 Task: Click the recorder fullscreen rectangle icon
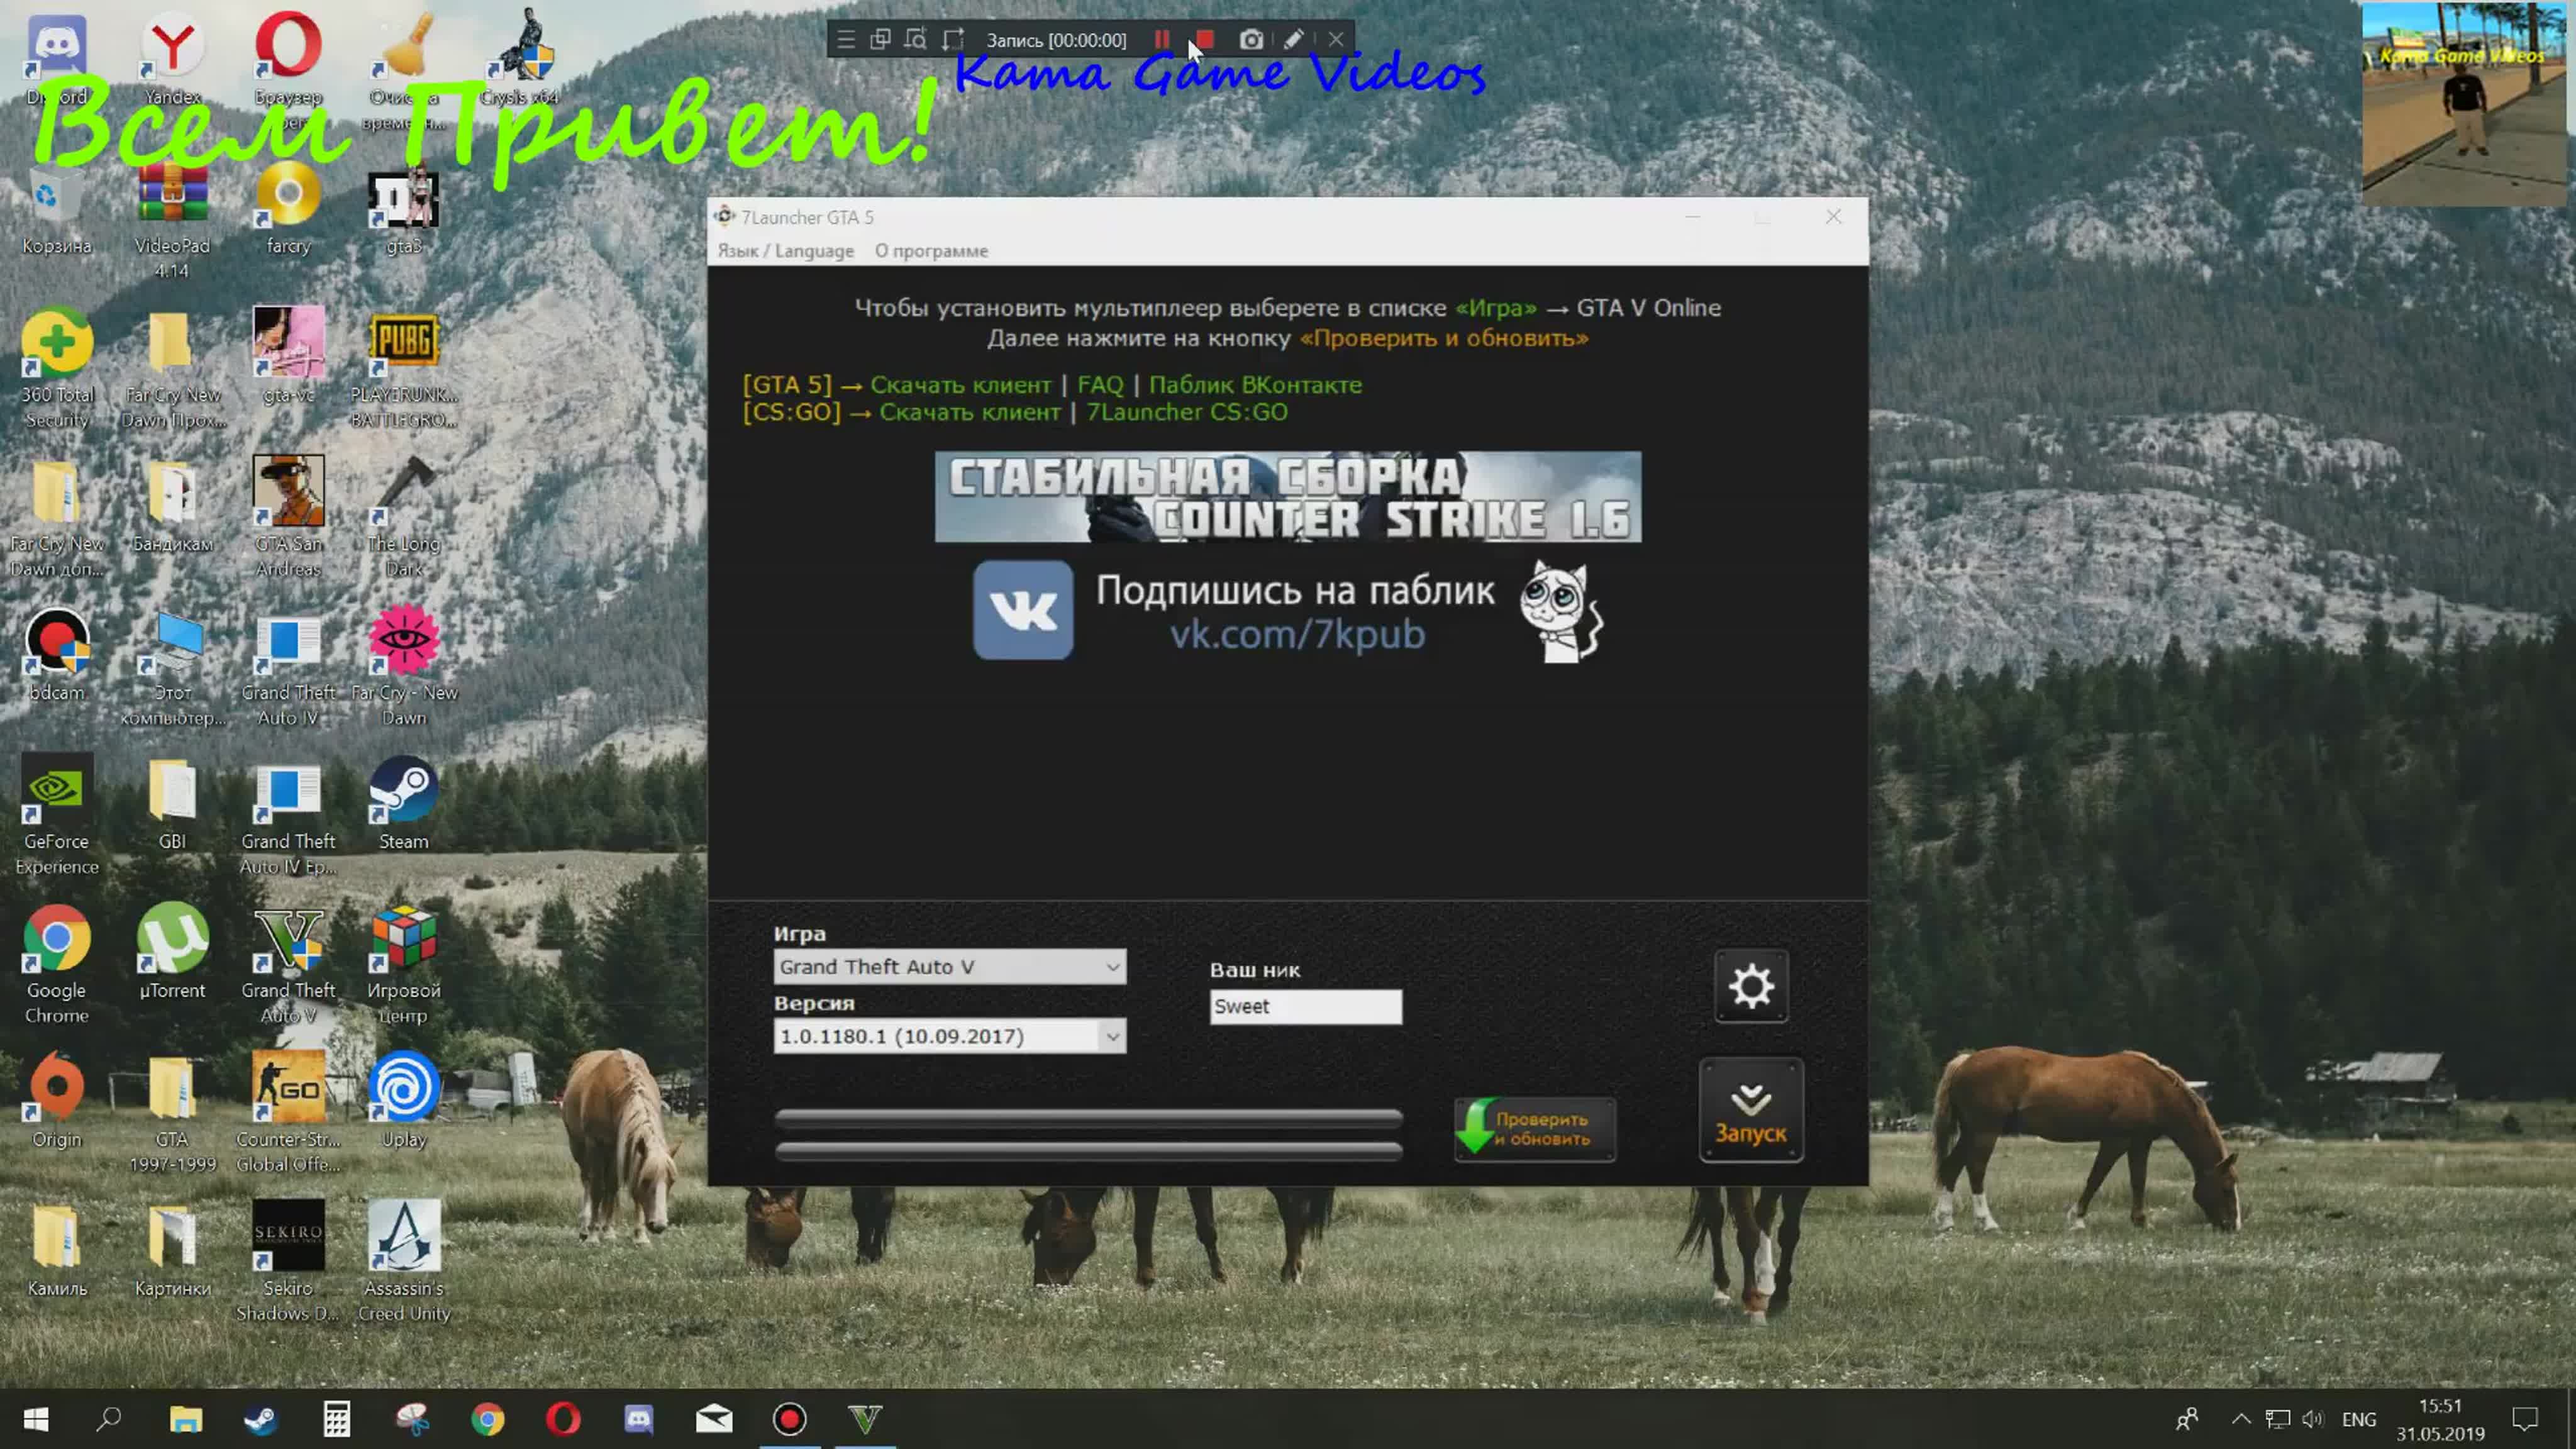pyautogui.click(x=952, y=40)
